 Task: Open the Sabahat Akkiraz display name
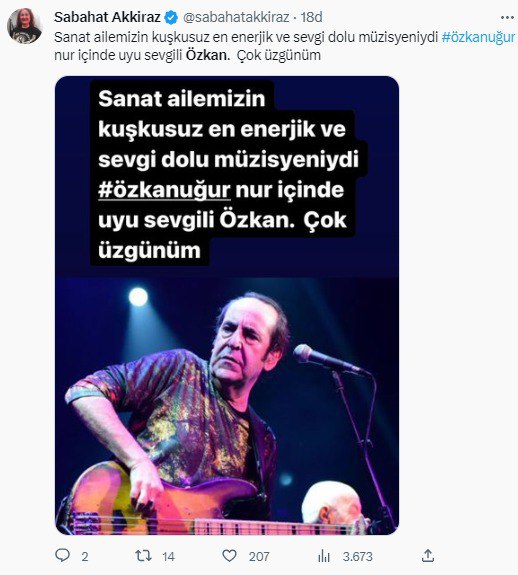pyautogui.click(x=107, y=17)
